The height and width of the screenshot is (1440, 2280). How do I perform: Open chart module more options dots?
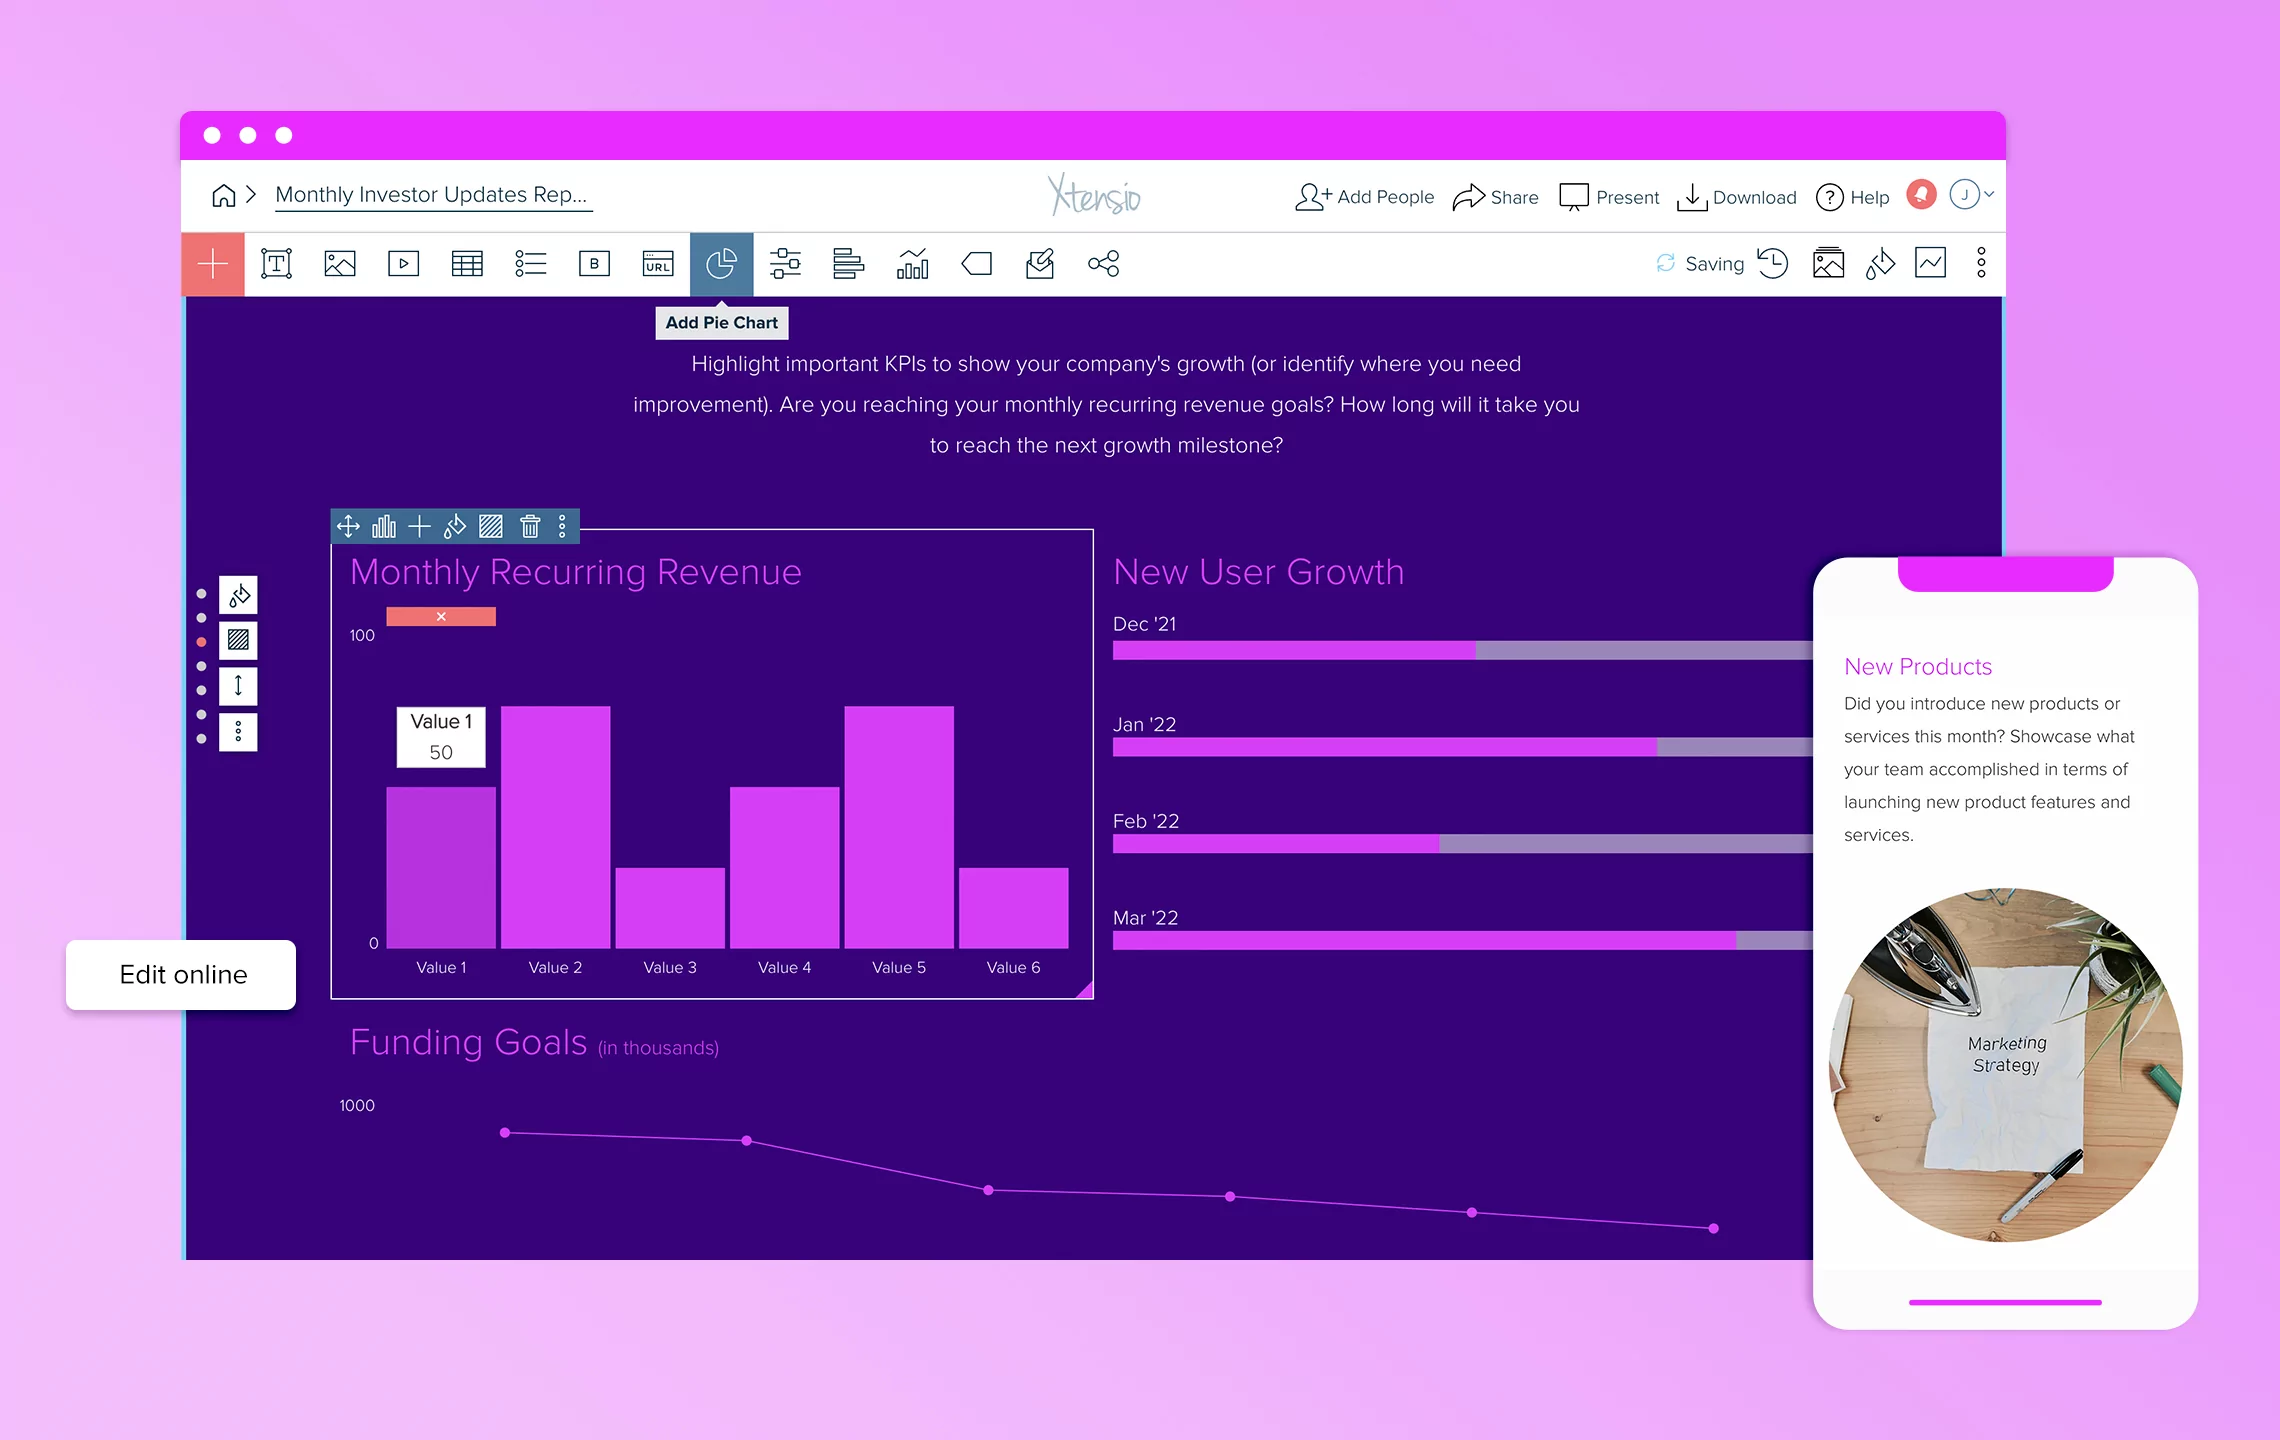(x=562, y=526)
